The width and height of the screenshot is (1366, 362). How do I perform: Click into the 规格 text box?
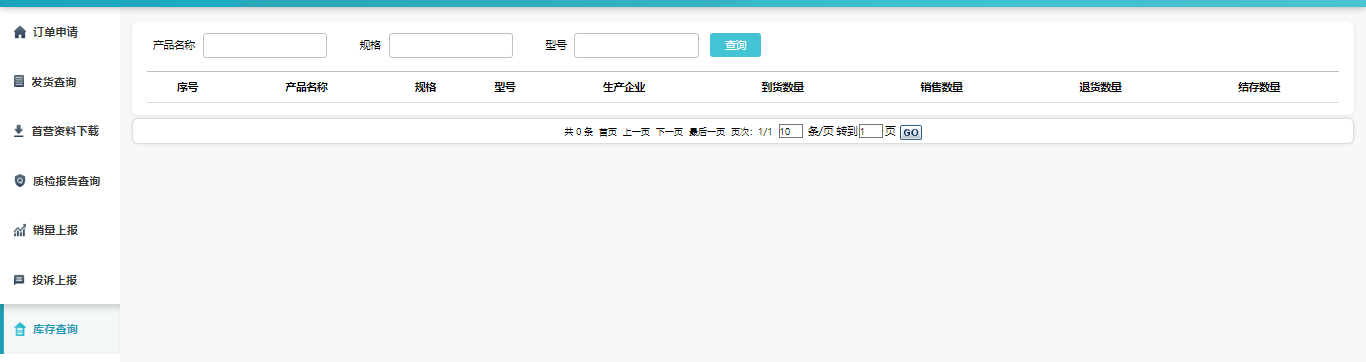[451, 45]
